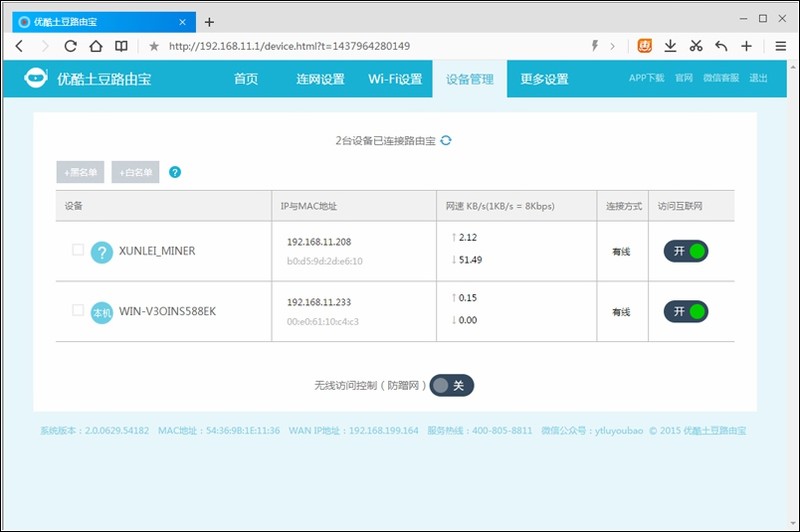Image resolution: width=800 pixels, height=532 pixels.
Task: Check the XUNLEI_MINER device checkbox
Action: click(78, 250)
